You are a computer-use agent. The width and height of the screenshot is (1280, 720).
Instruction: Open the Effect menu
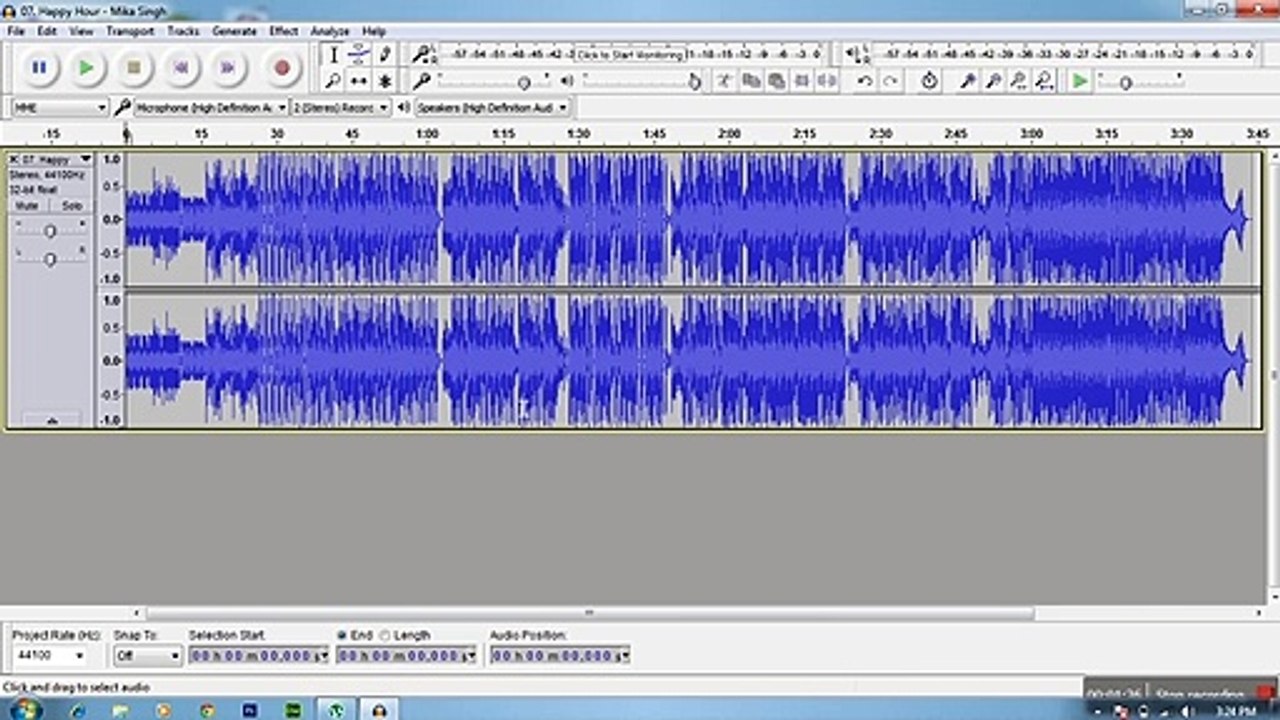click(x=284, y=31)
